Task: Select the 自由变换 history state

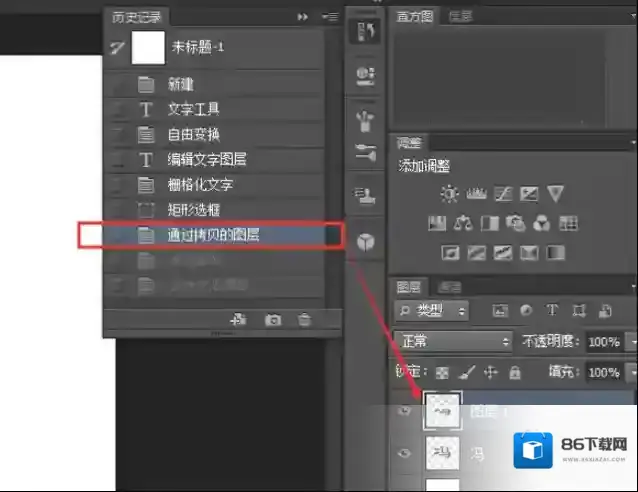Action: (193, 134)
